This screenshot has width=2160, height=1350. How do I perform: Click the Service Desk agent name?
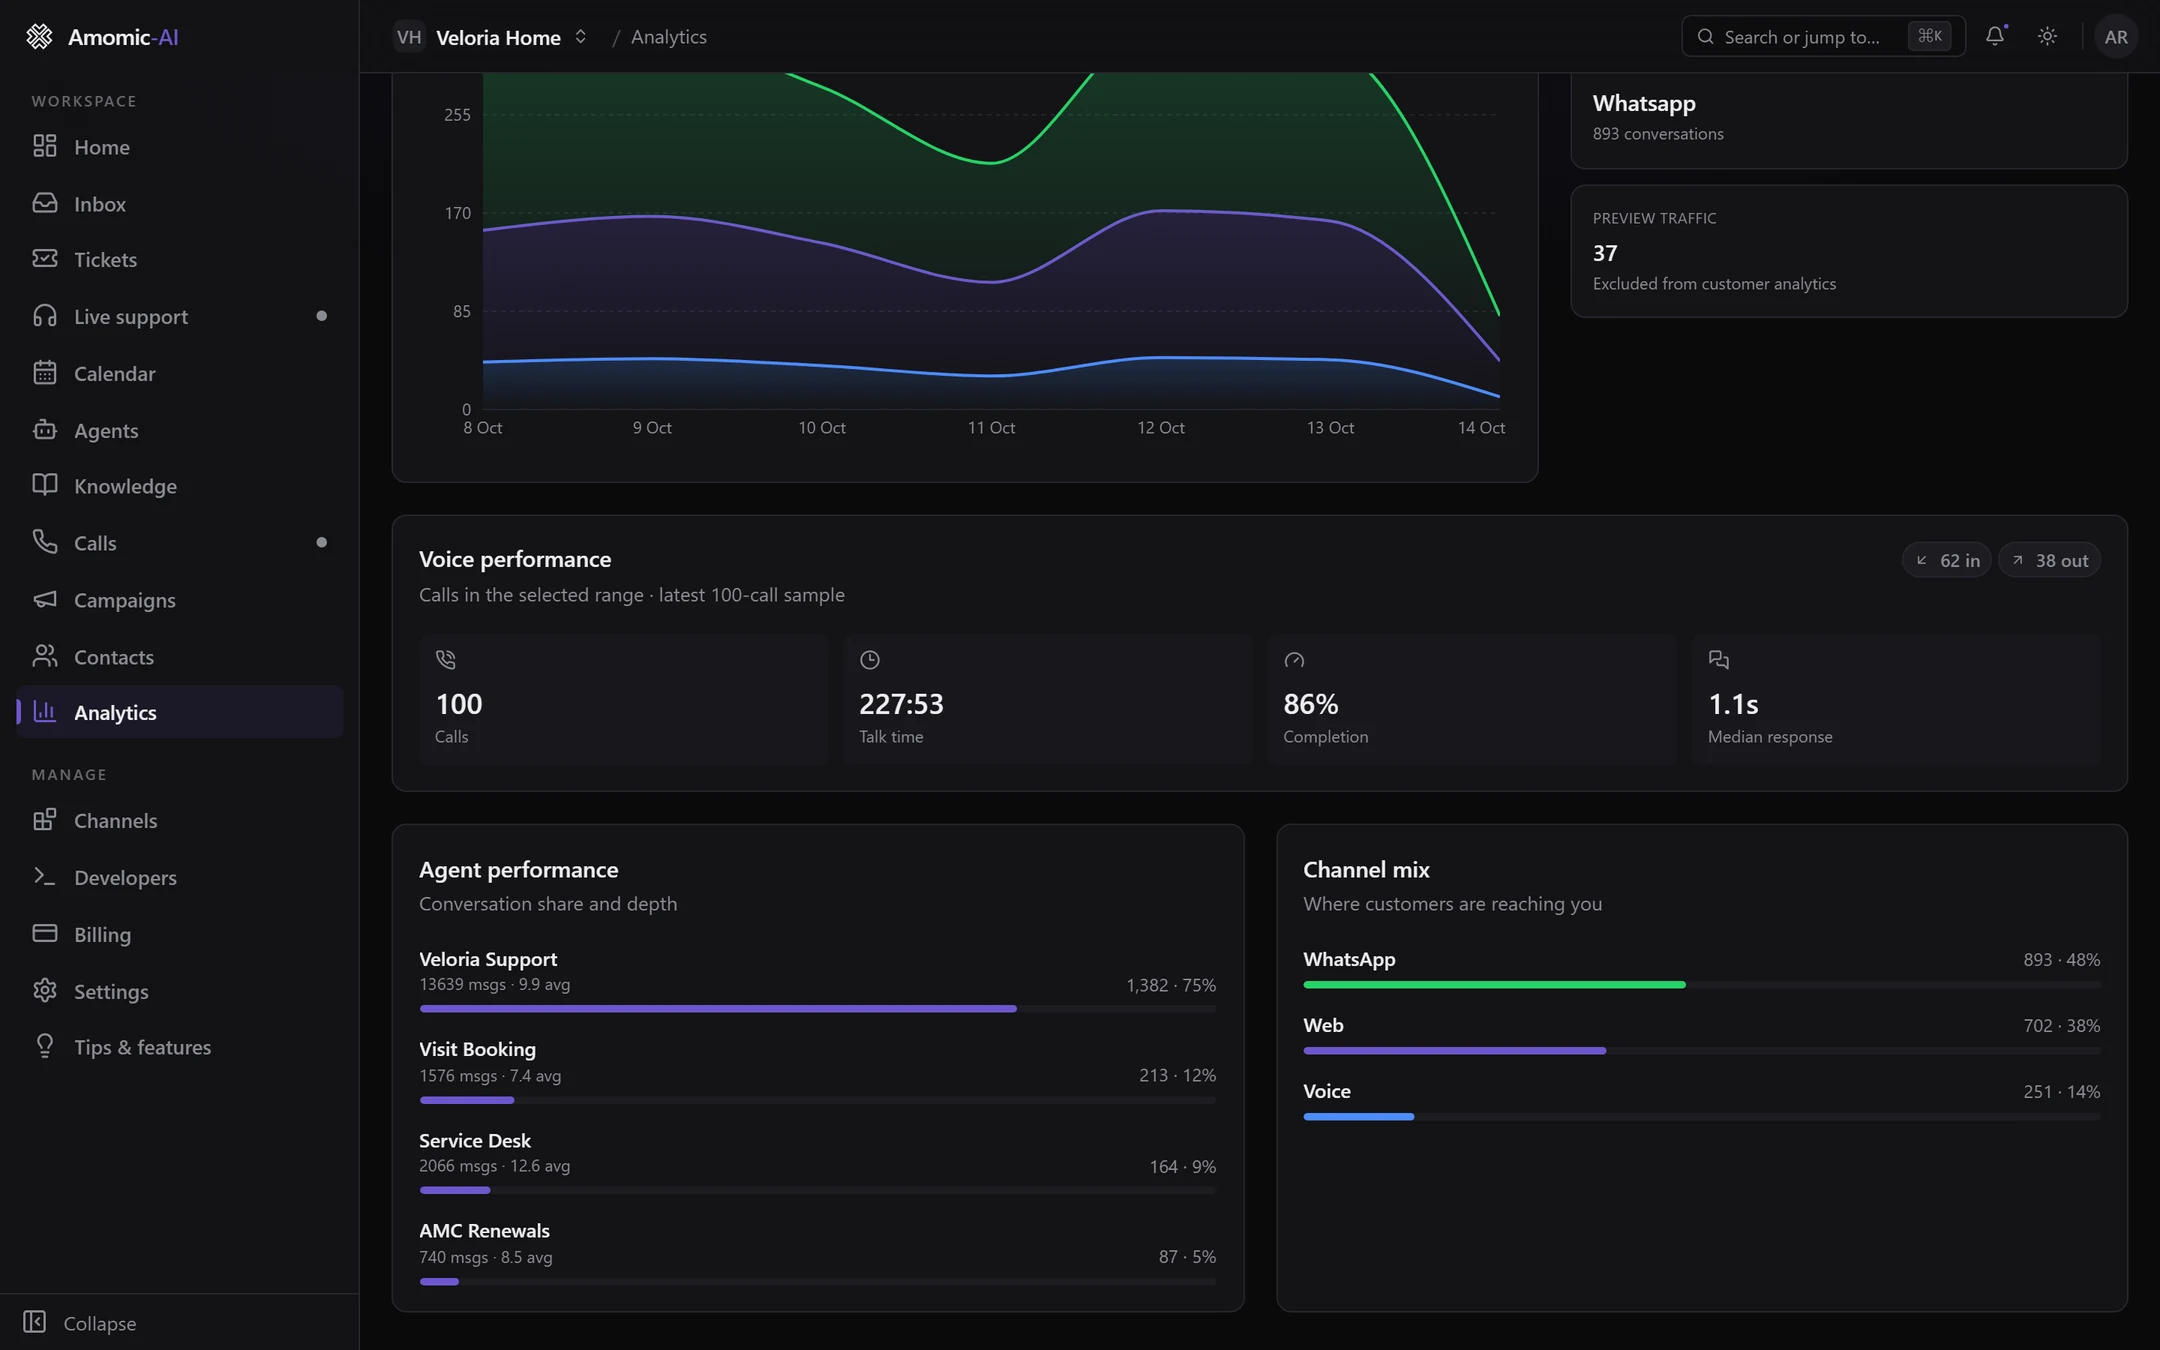pyautogui.click(x=475, y=1140)
